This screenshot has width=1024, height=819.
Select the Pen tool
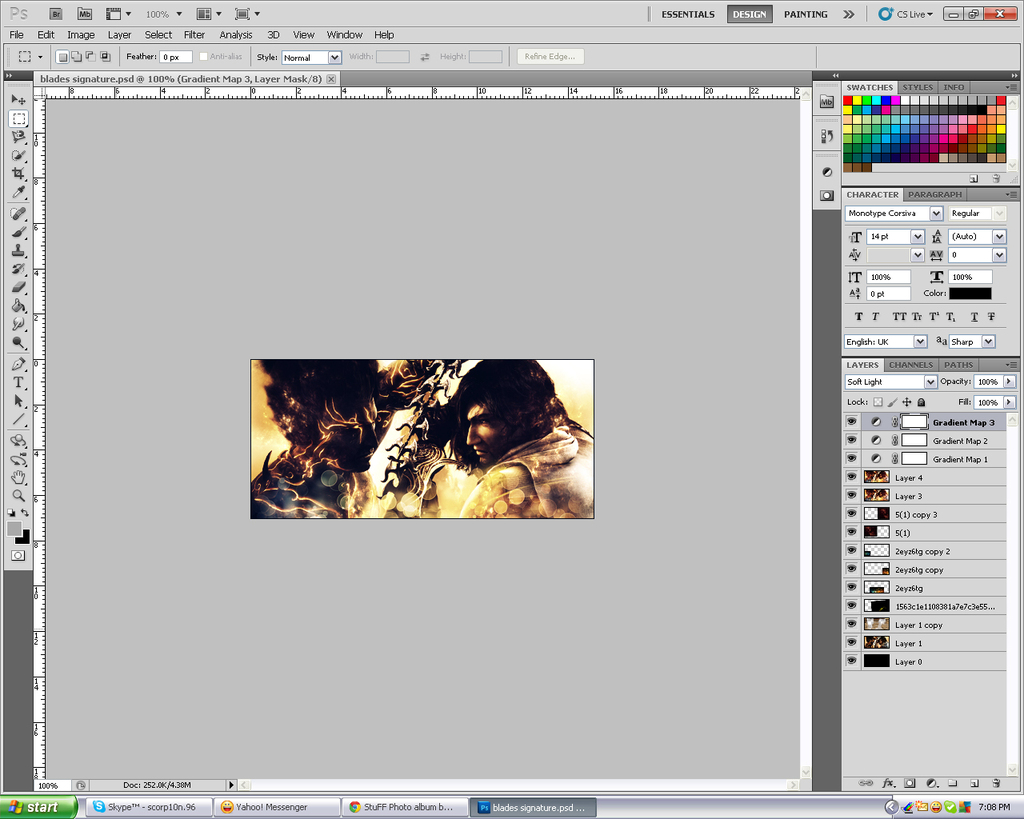(18, 364)
